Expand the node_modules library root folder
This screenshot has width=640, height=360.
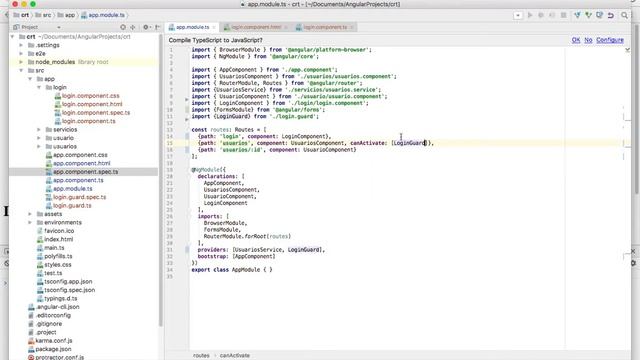[x=21, y=62]
